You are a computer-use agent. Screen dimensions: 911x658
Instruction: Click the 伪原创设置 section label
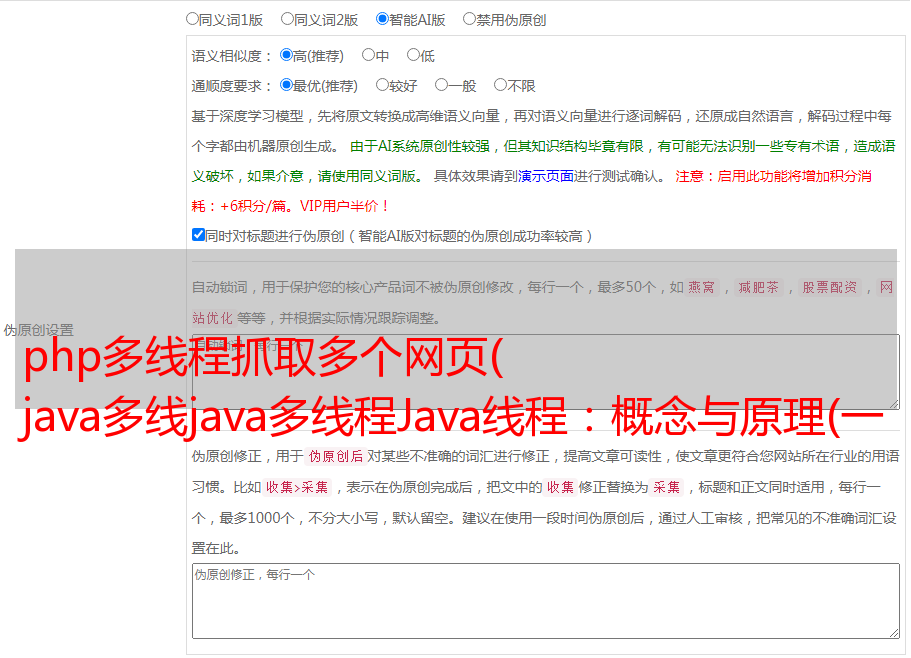(38, 330)
